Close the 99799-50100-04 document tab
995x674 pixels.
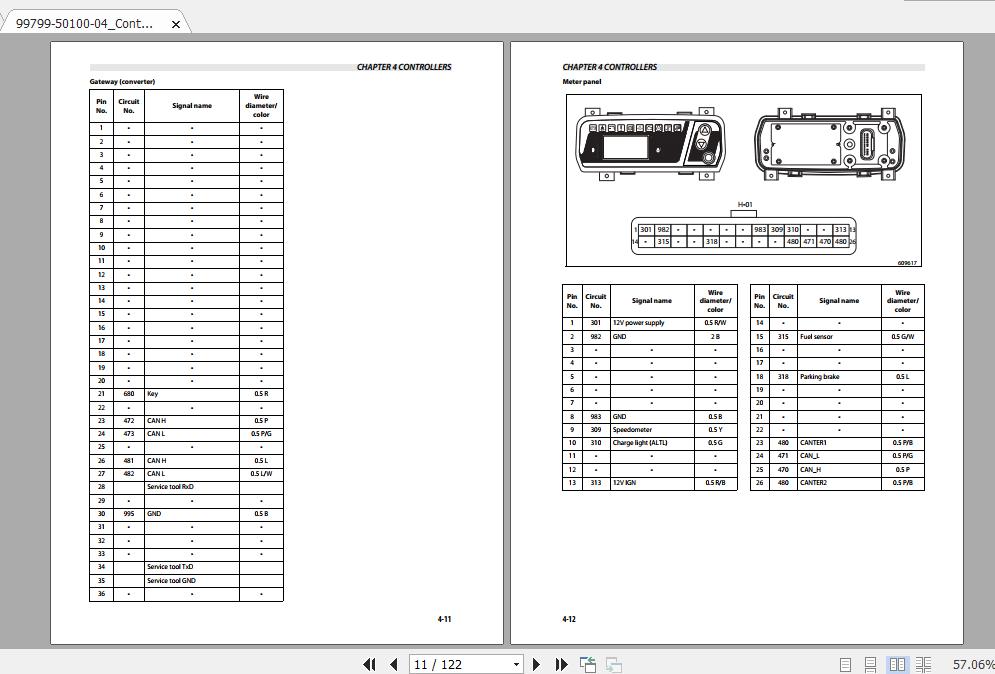(176, 21)
